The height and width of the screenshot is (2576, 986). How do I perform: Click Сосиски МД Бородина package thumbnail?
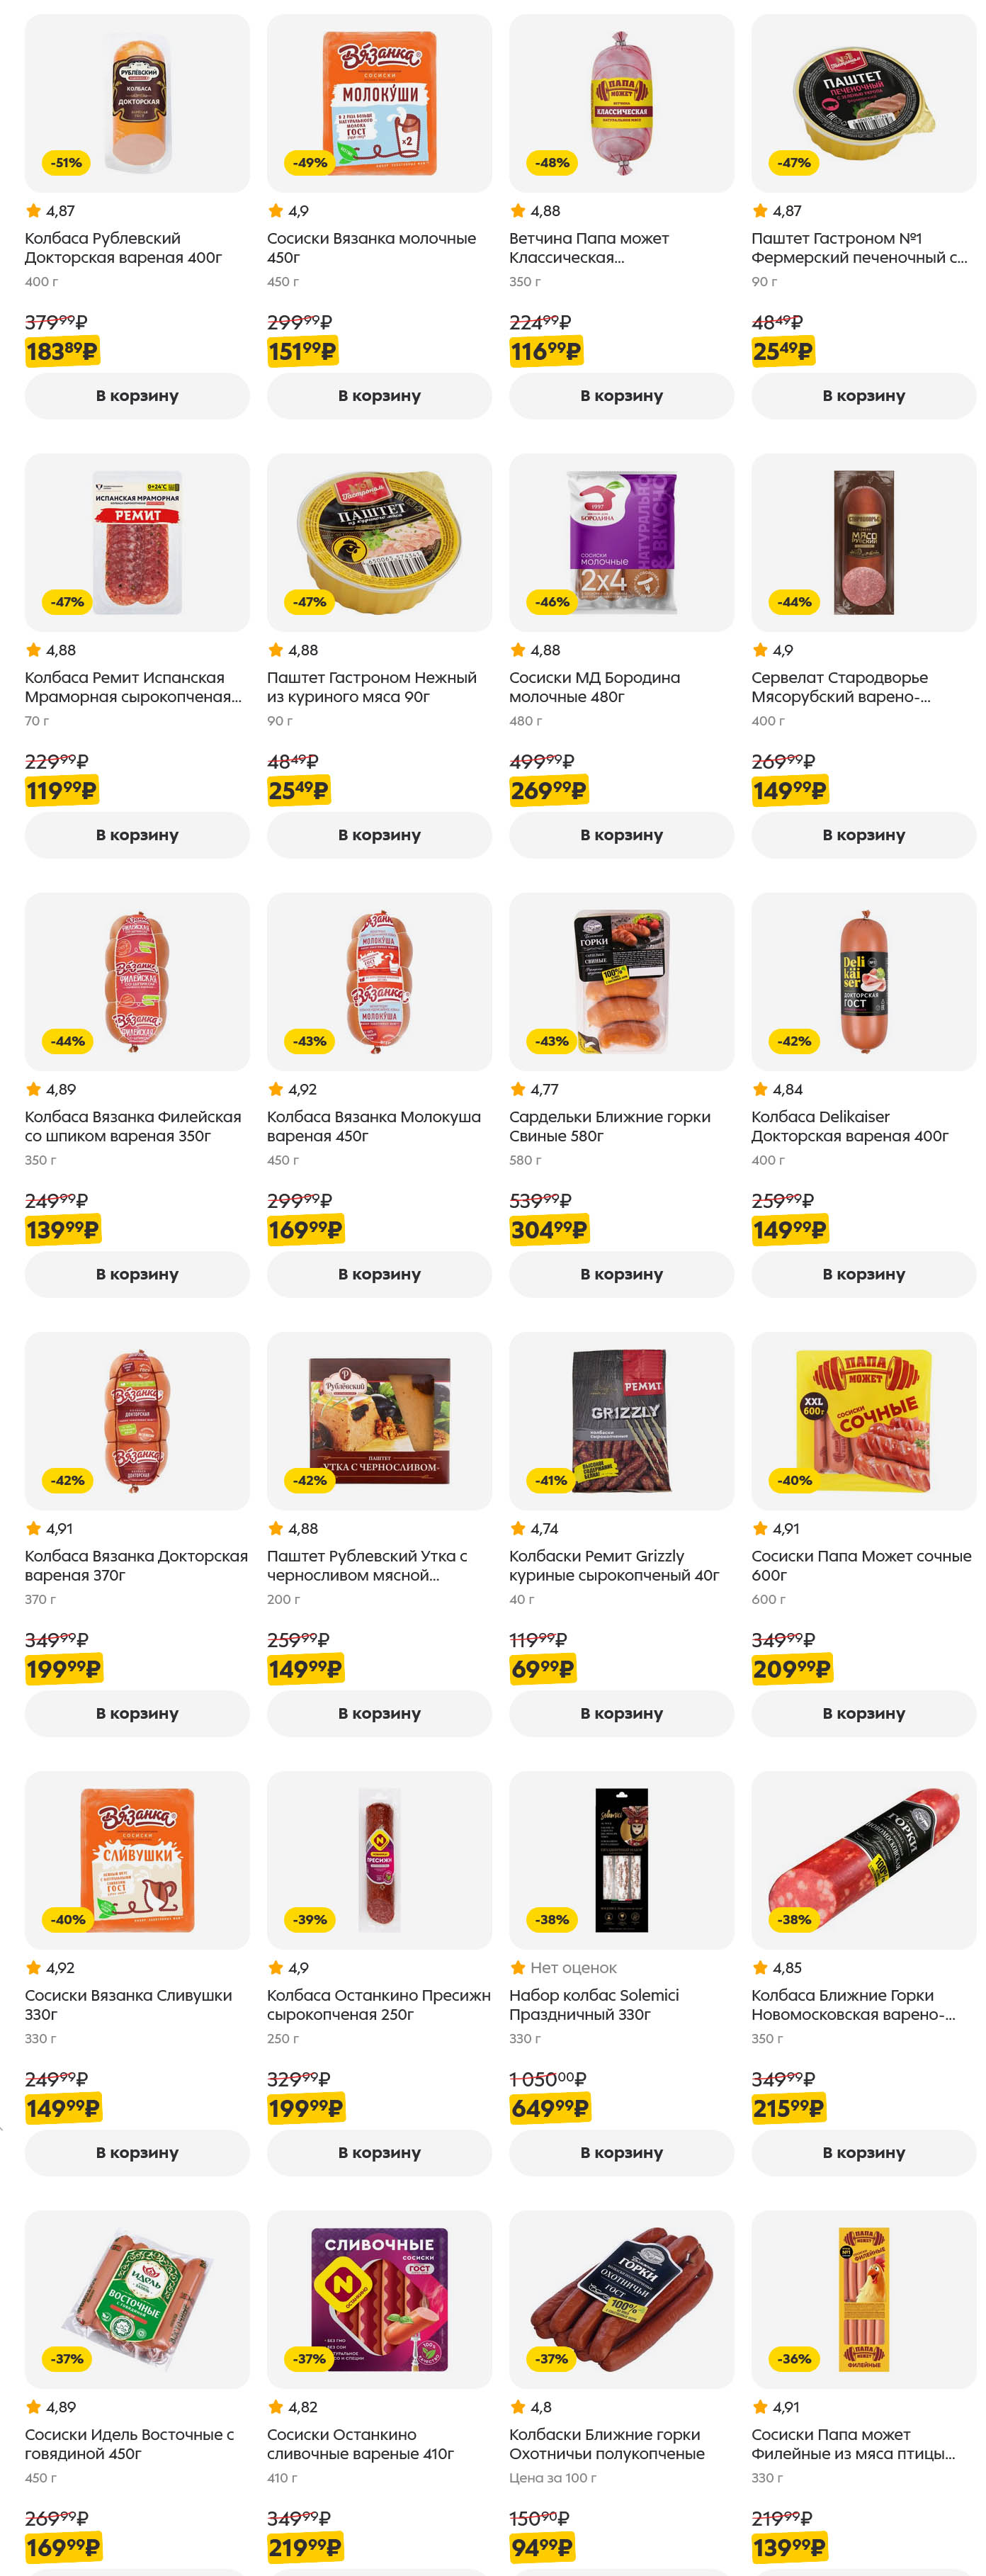click(621, 542)
